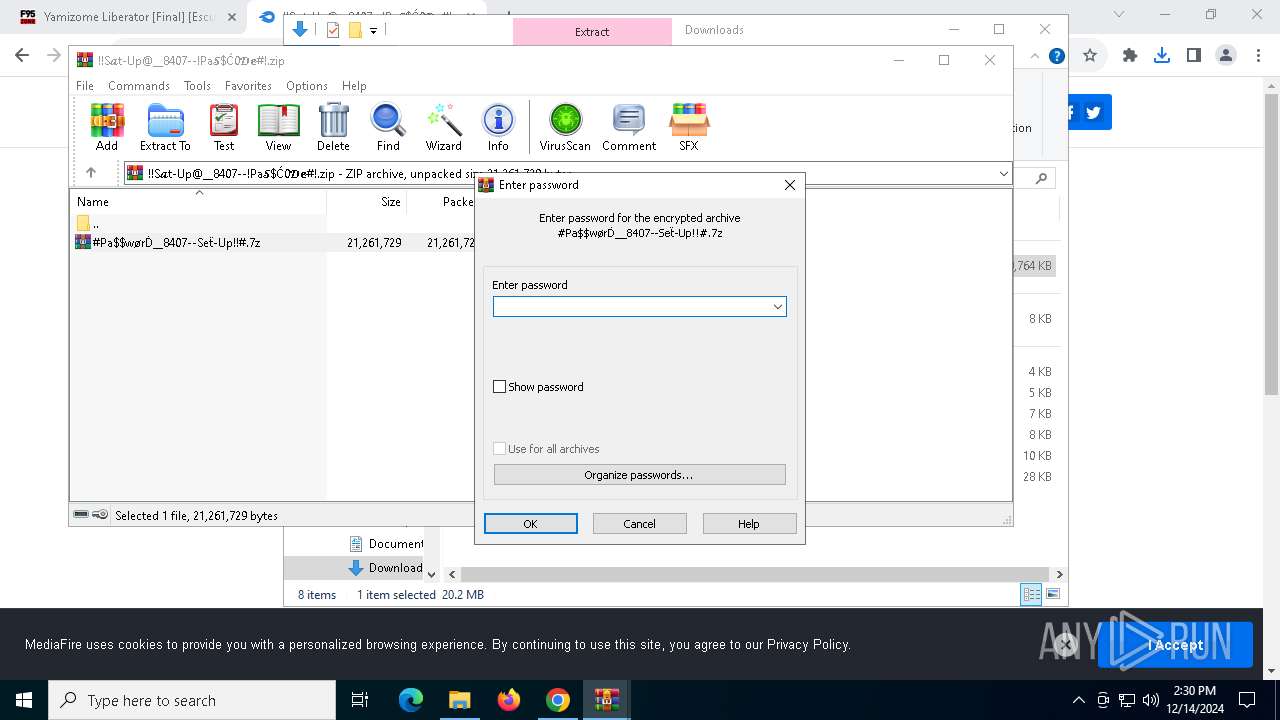Click the Add toolbar icon in WinRAR
The image size is (1280, 720).
pyautogui.click(x=107, y=127)
